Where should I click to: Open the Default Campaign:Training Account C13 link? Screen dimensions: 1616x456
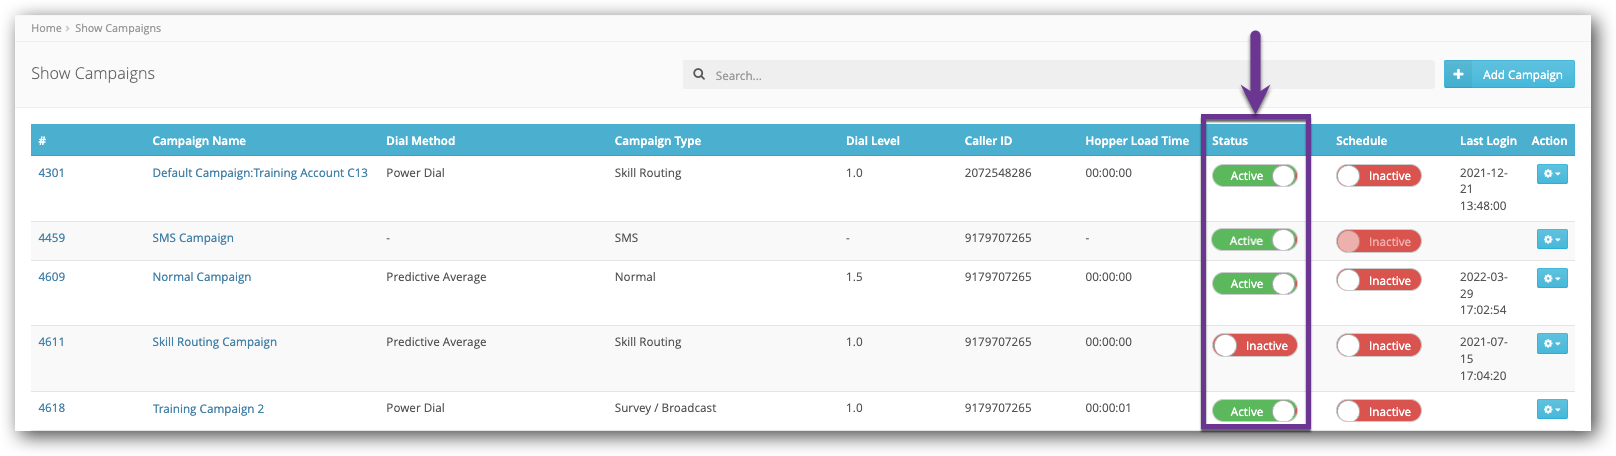[x=260, y=173]
